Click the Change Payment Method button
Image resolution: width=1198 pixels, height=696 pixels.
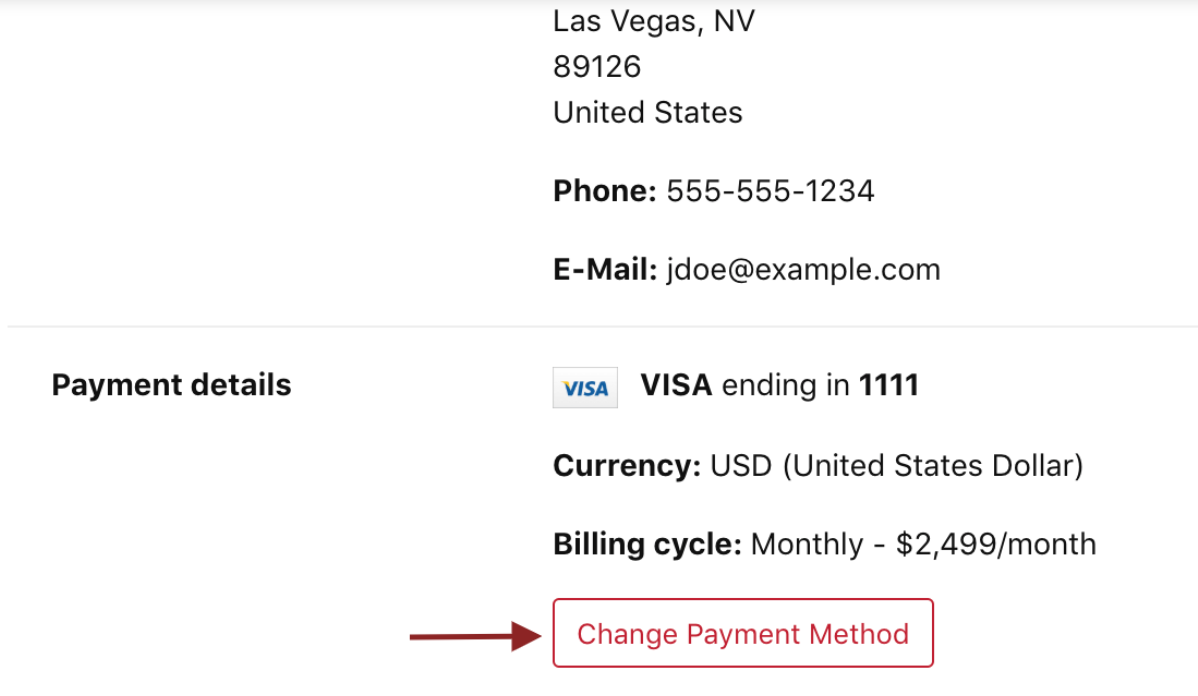[743, 633]
